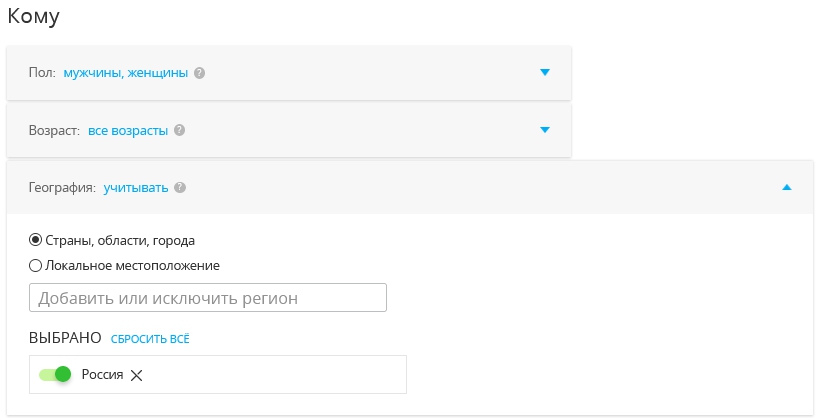Click the мужчины, женщины value link
The height and width of the screenshot is (418, 816).
pyautogui.click(x=125, y=73)
